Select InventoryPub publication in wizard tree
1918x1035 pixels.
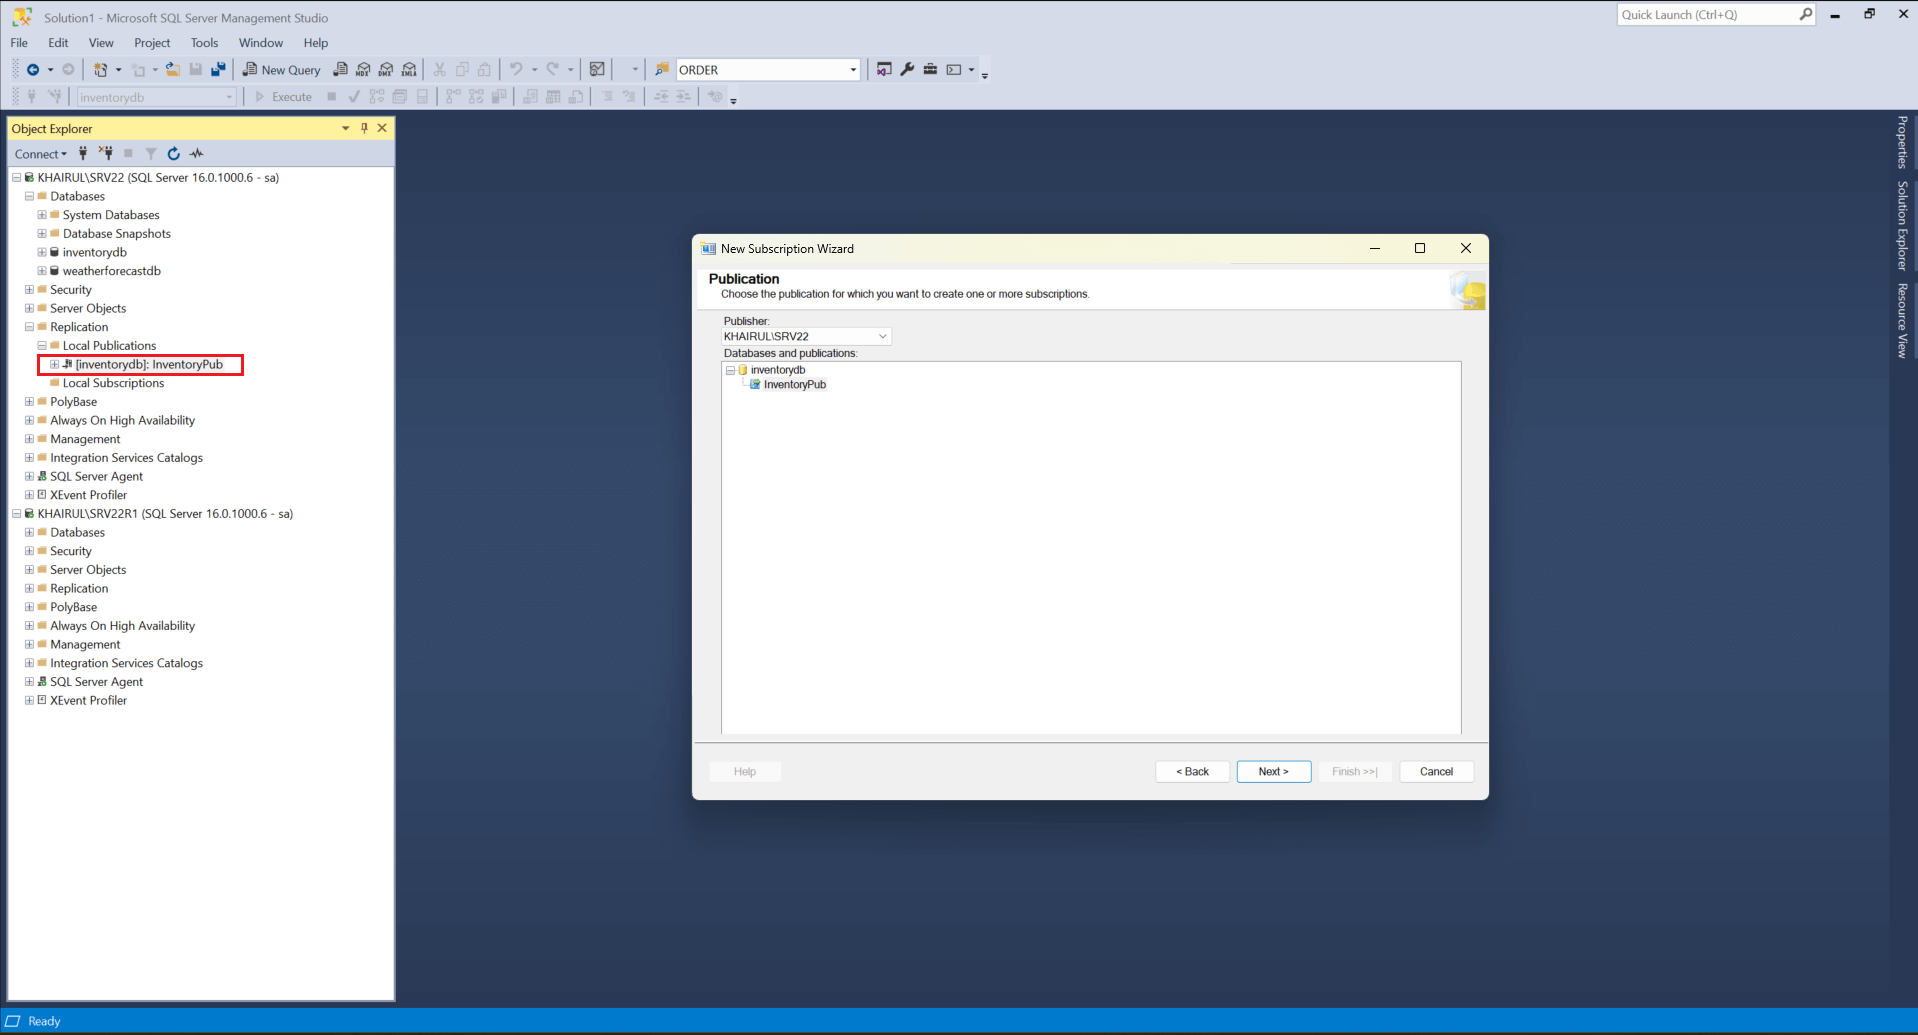794,385
